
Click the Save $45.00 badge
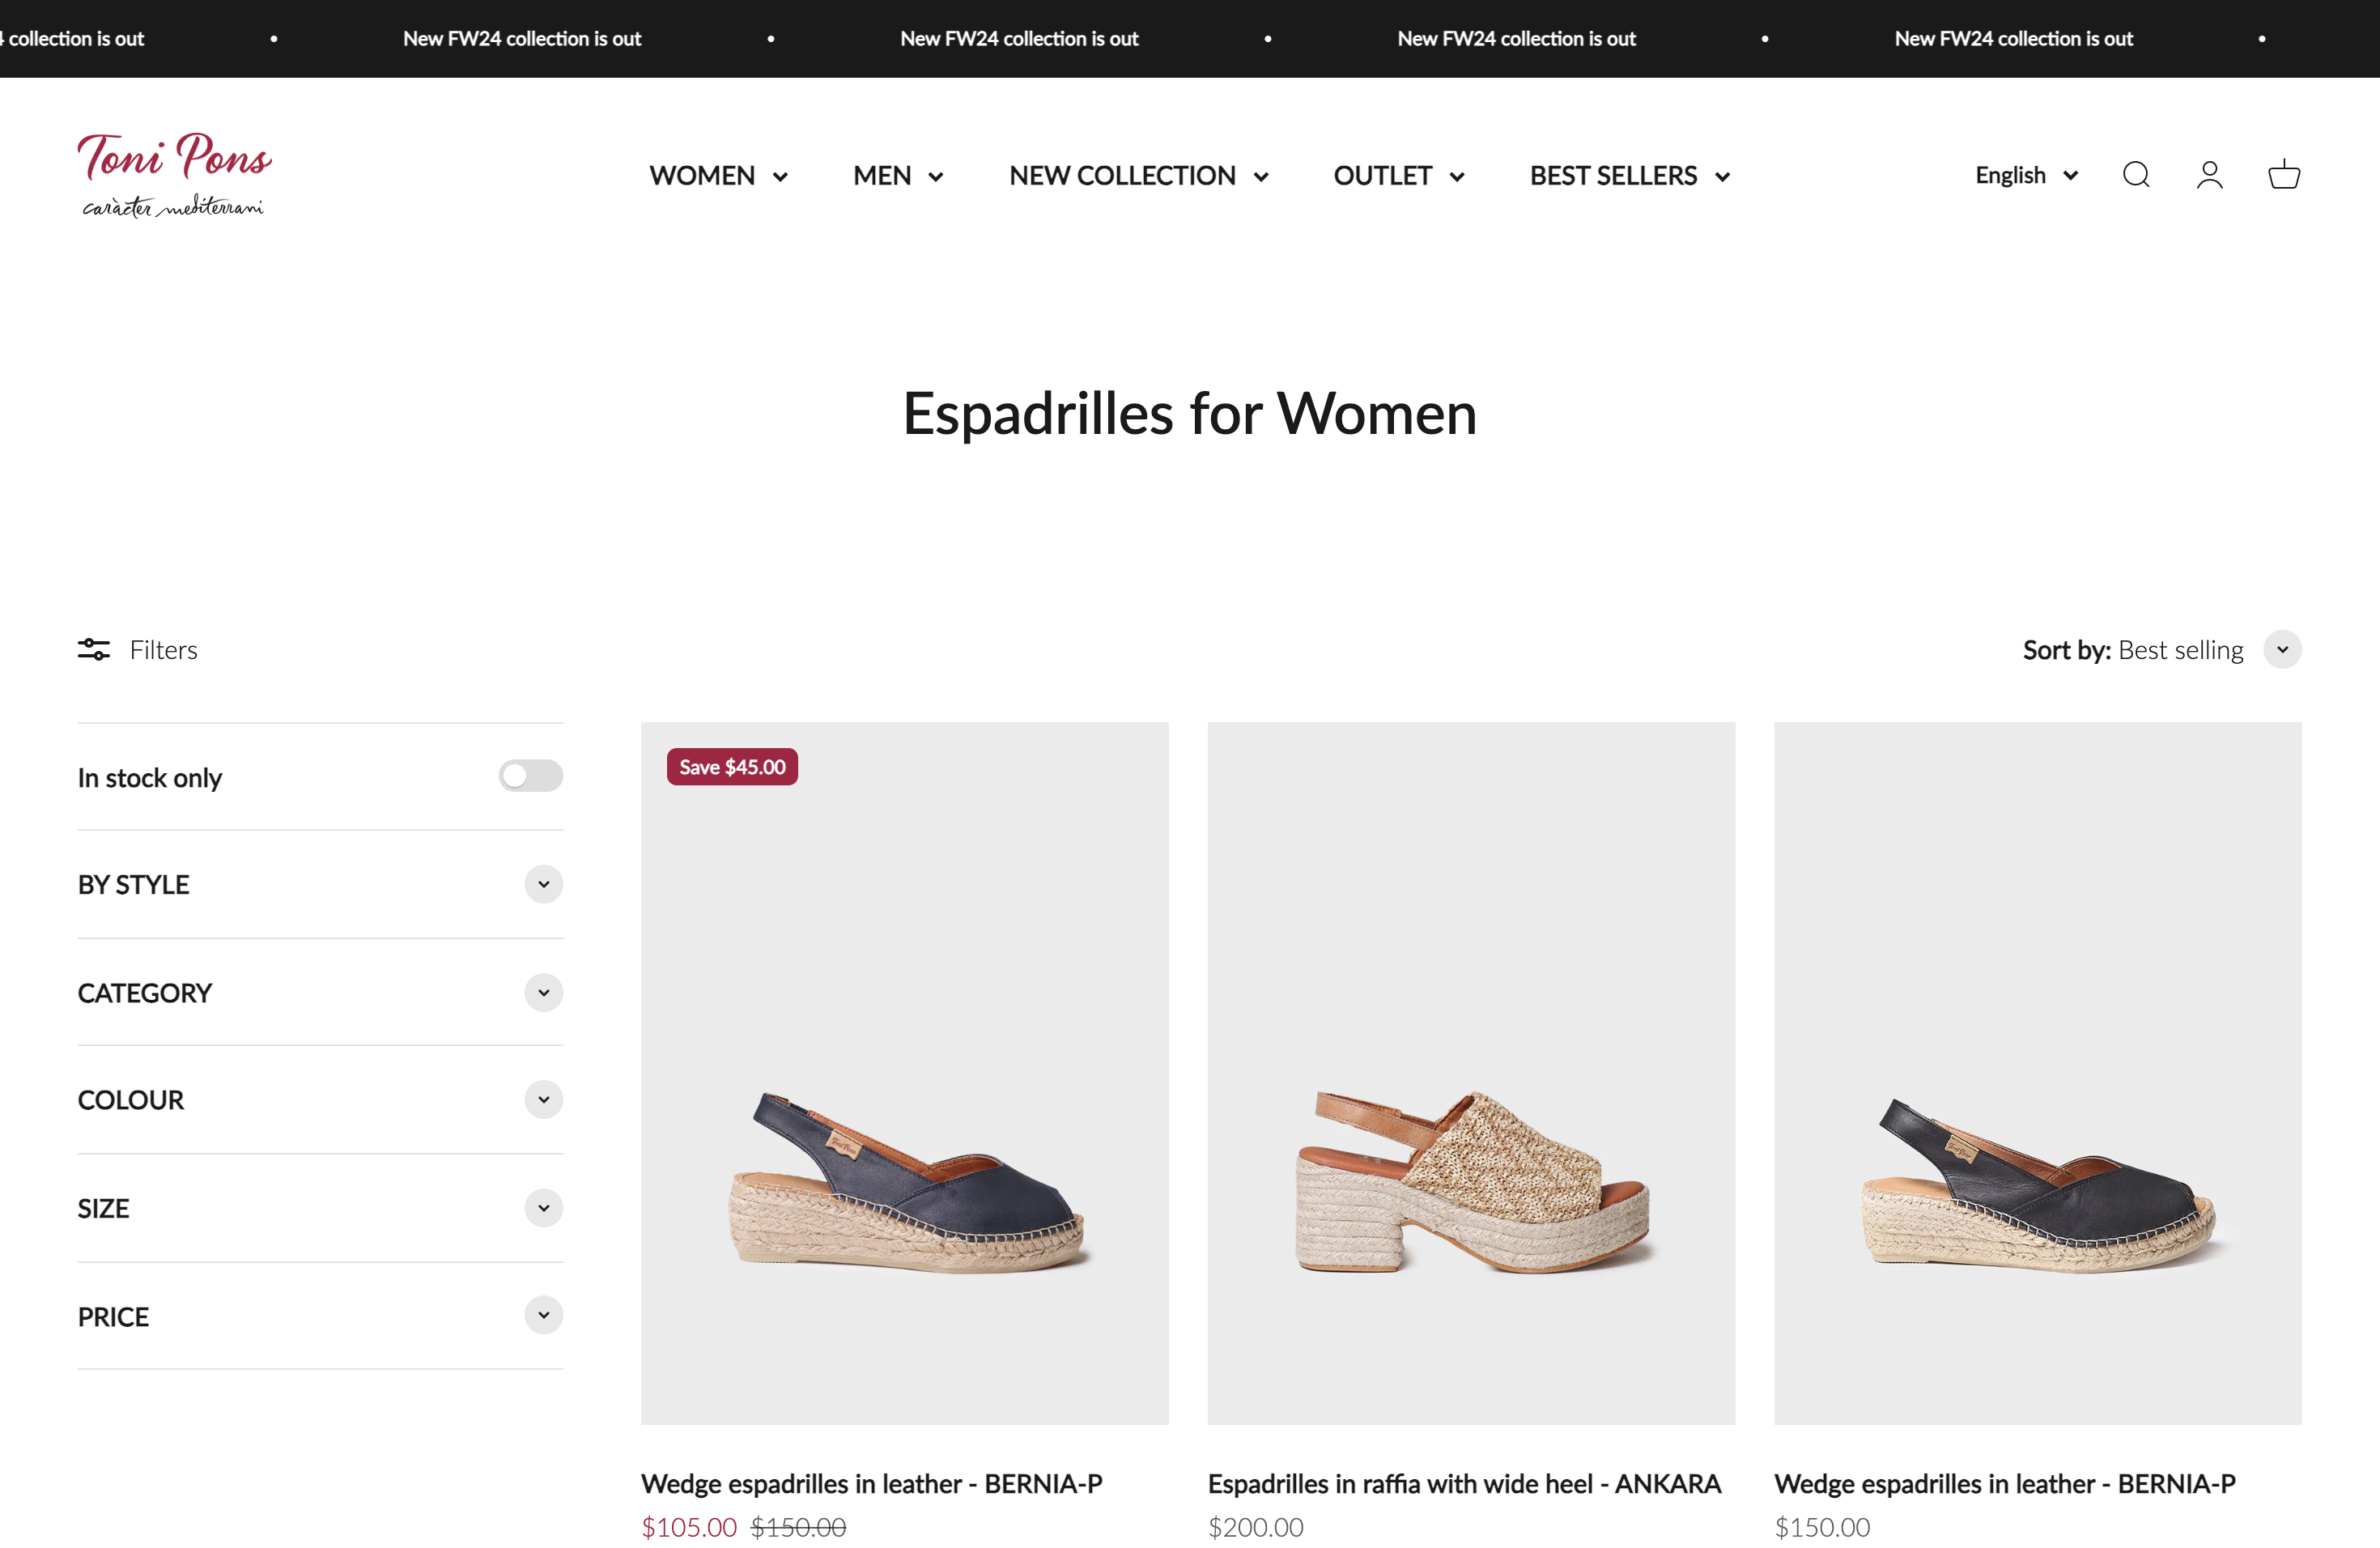click(732, 767)
